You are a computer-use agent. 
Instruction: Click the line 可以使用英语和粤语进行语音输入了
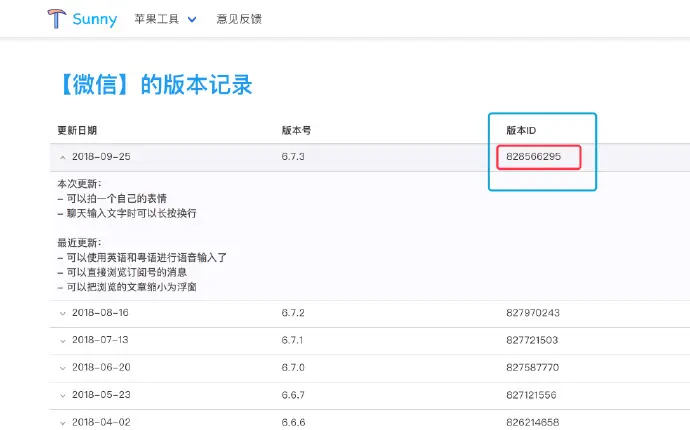click(142, 257)
